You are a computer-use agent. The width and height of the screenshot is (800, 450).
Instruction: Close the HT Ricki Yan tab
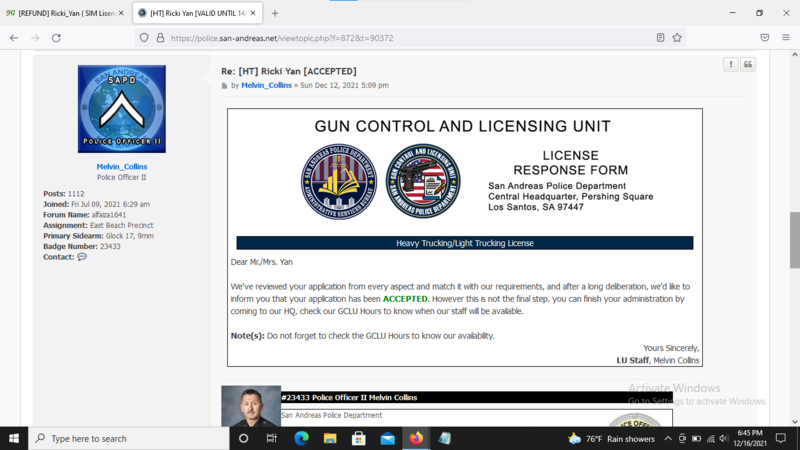253,13
